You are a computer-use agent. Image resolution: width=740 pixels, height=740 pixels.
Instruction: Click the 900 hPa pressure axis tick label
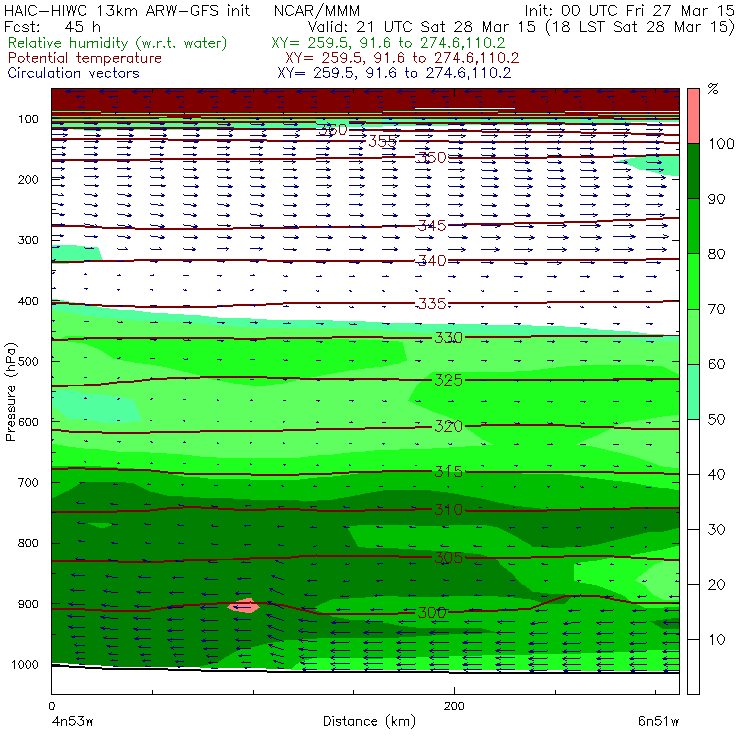click(28, 604)
